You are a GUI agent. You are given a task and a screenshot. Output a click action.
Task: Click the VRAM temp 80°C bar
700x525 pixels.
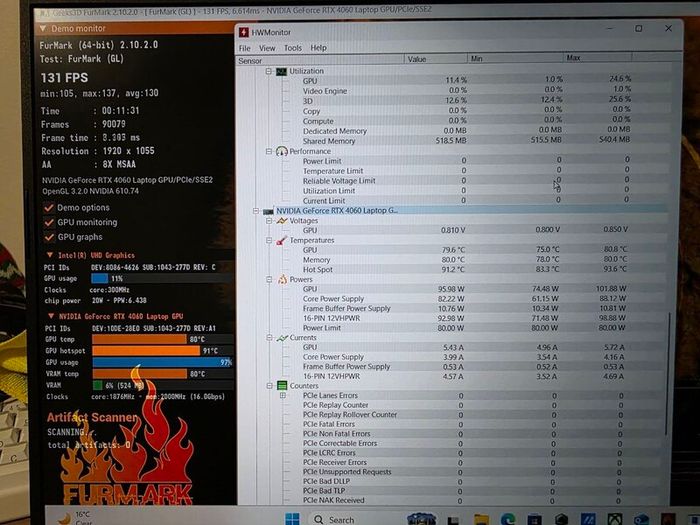coord(139,374)
